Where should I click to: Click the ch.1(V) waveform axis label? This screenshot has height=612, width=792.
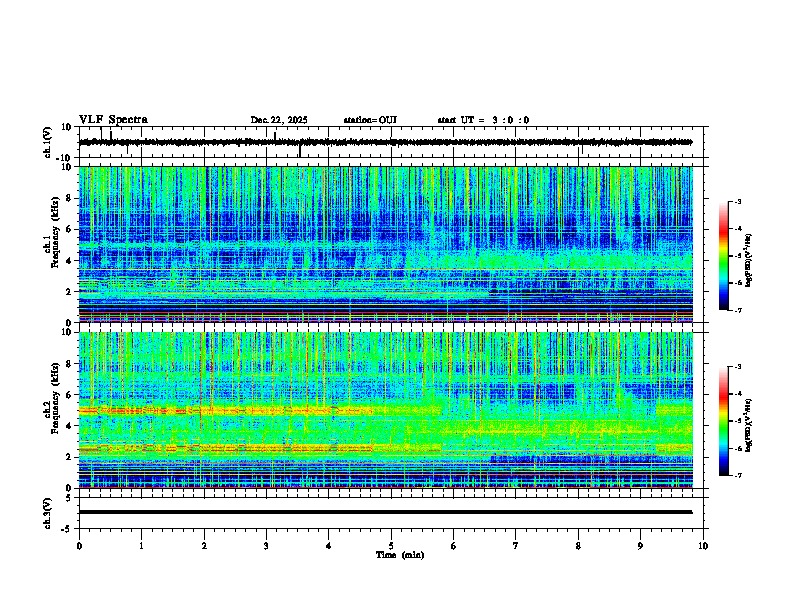coord(48,142)
